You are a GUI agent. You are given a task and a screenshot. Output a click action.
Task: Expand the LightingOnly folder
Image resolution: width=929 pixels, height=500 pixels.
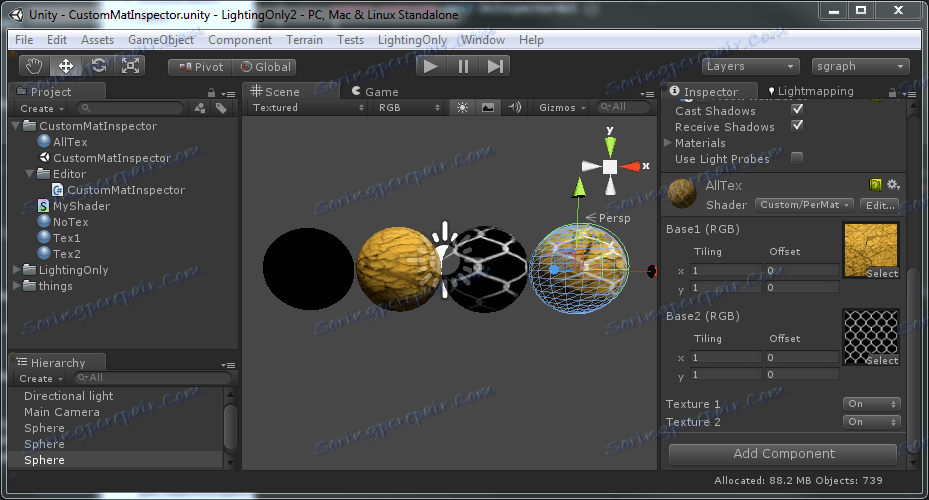coord(16,270)
